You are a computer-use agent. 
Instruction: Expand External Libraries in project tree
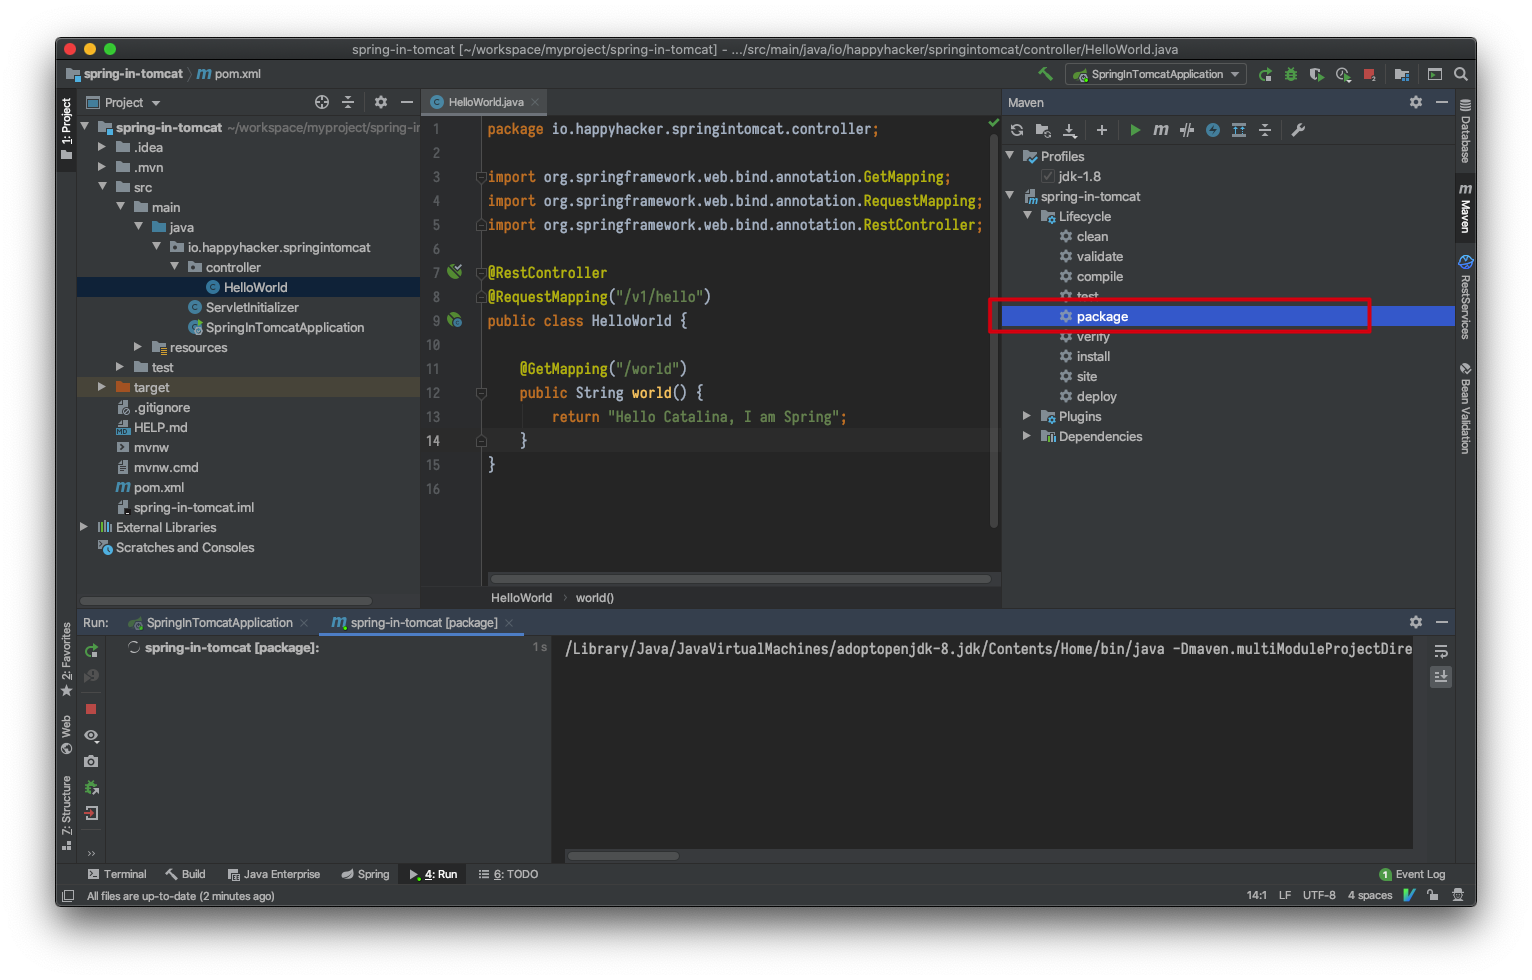84,527
